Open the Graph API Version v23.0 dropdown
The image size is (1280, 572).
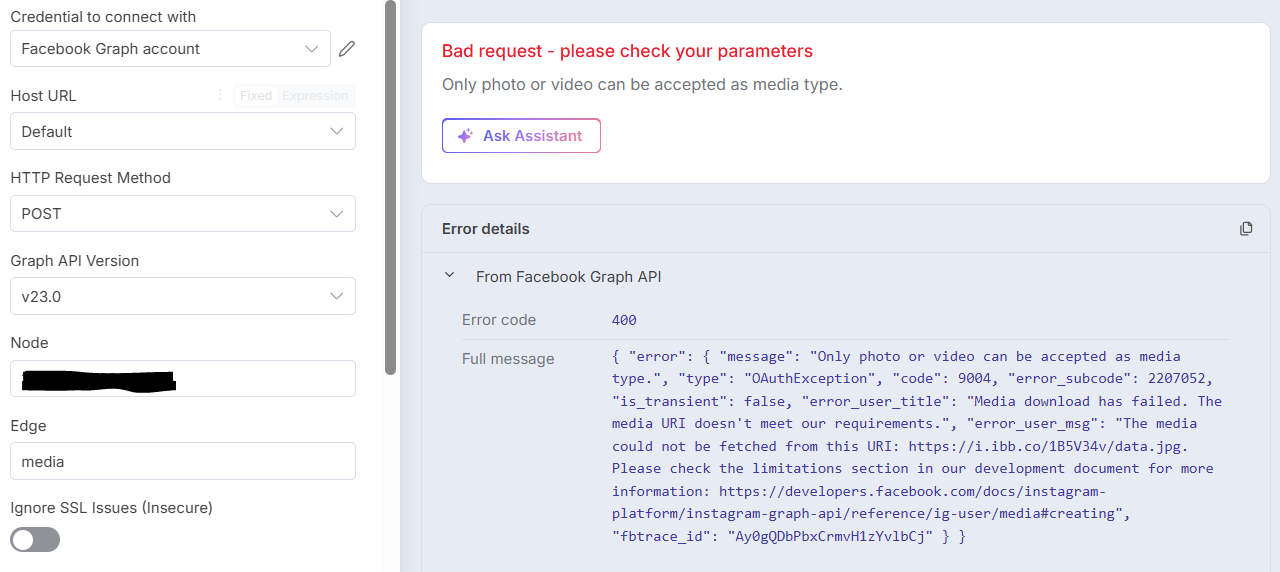tap(183, 296)
